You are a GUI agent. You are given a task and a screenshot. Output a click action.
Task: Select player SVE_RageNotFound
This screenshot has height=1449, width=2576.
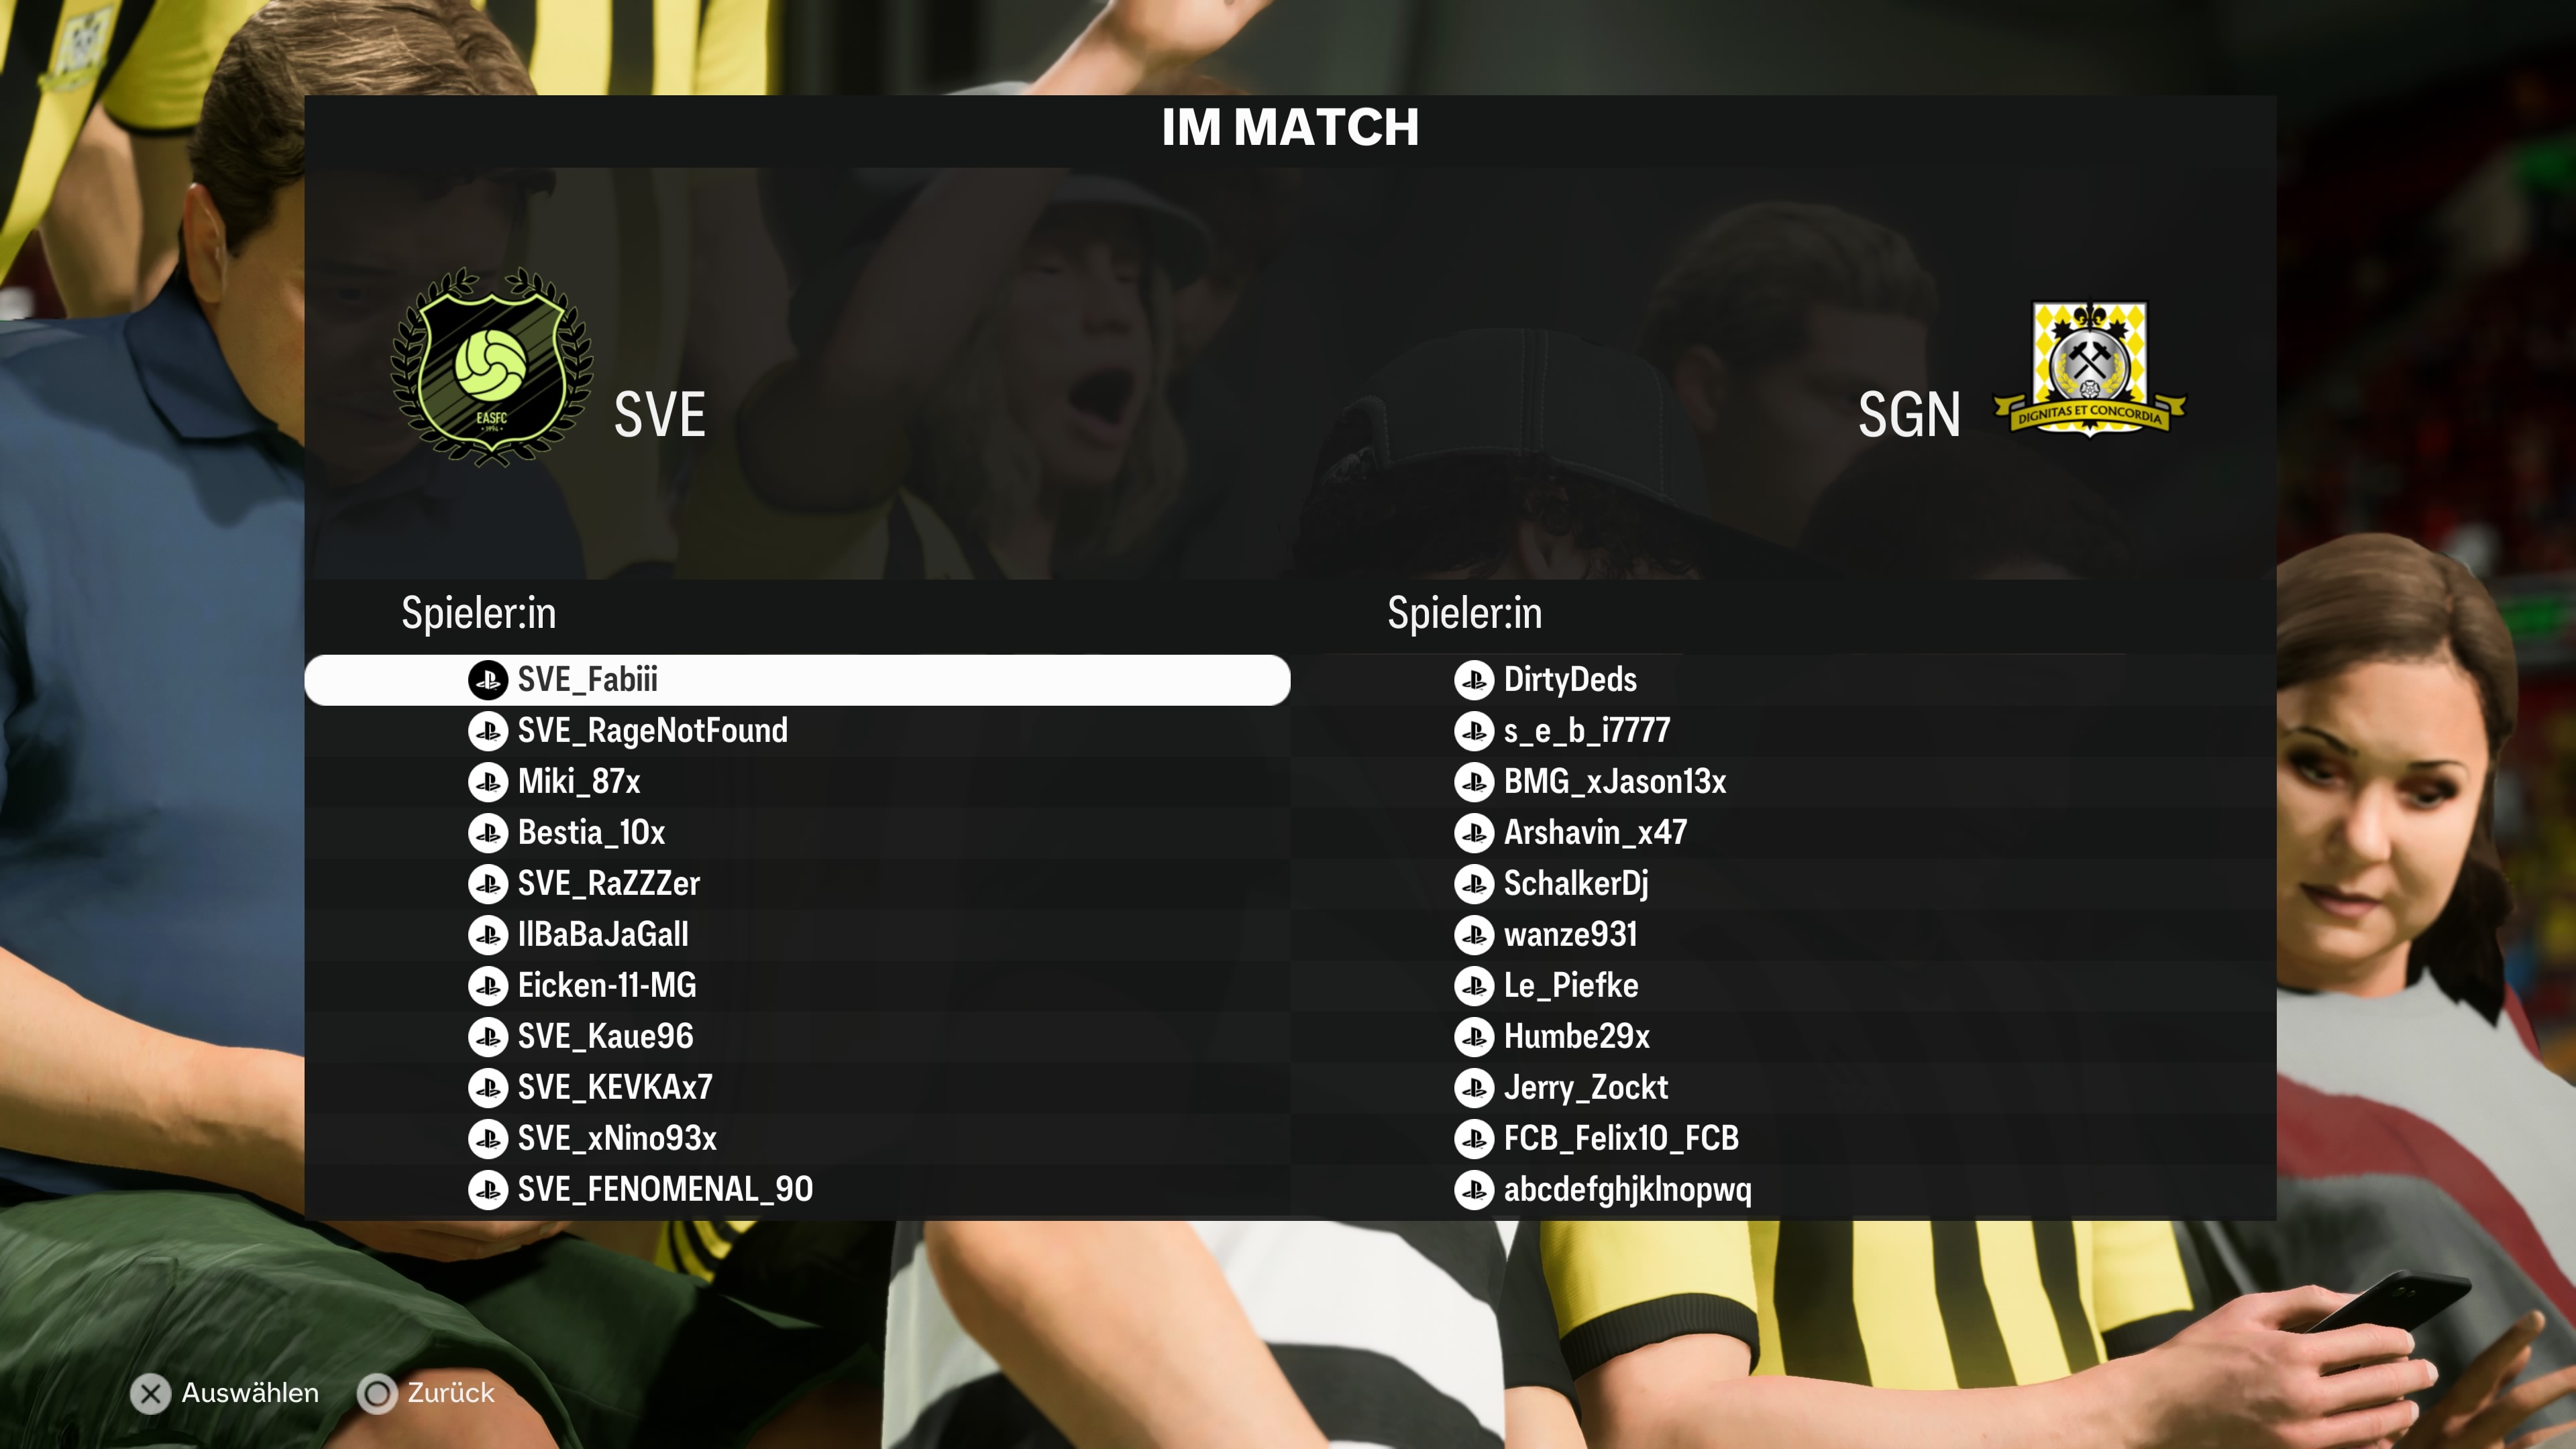797,731
